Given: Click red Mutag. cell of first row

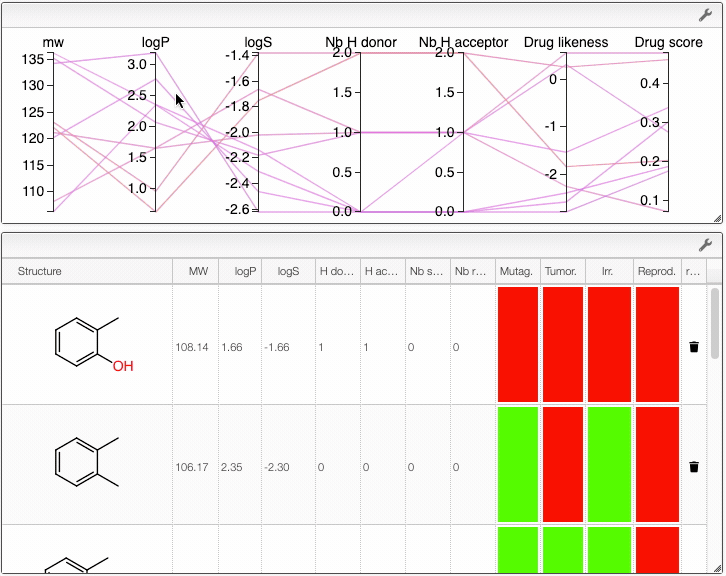Looking at the screenshot, I should click(x=518, y=344).
